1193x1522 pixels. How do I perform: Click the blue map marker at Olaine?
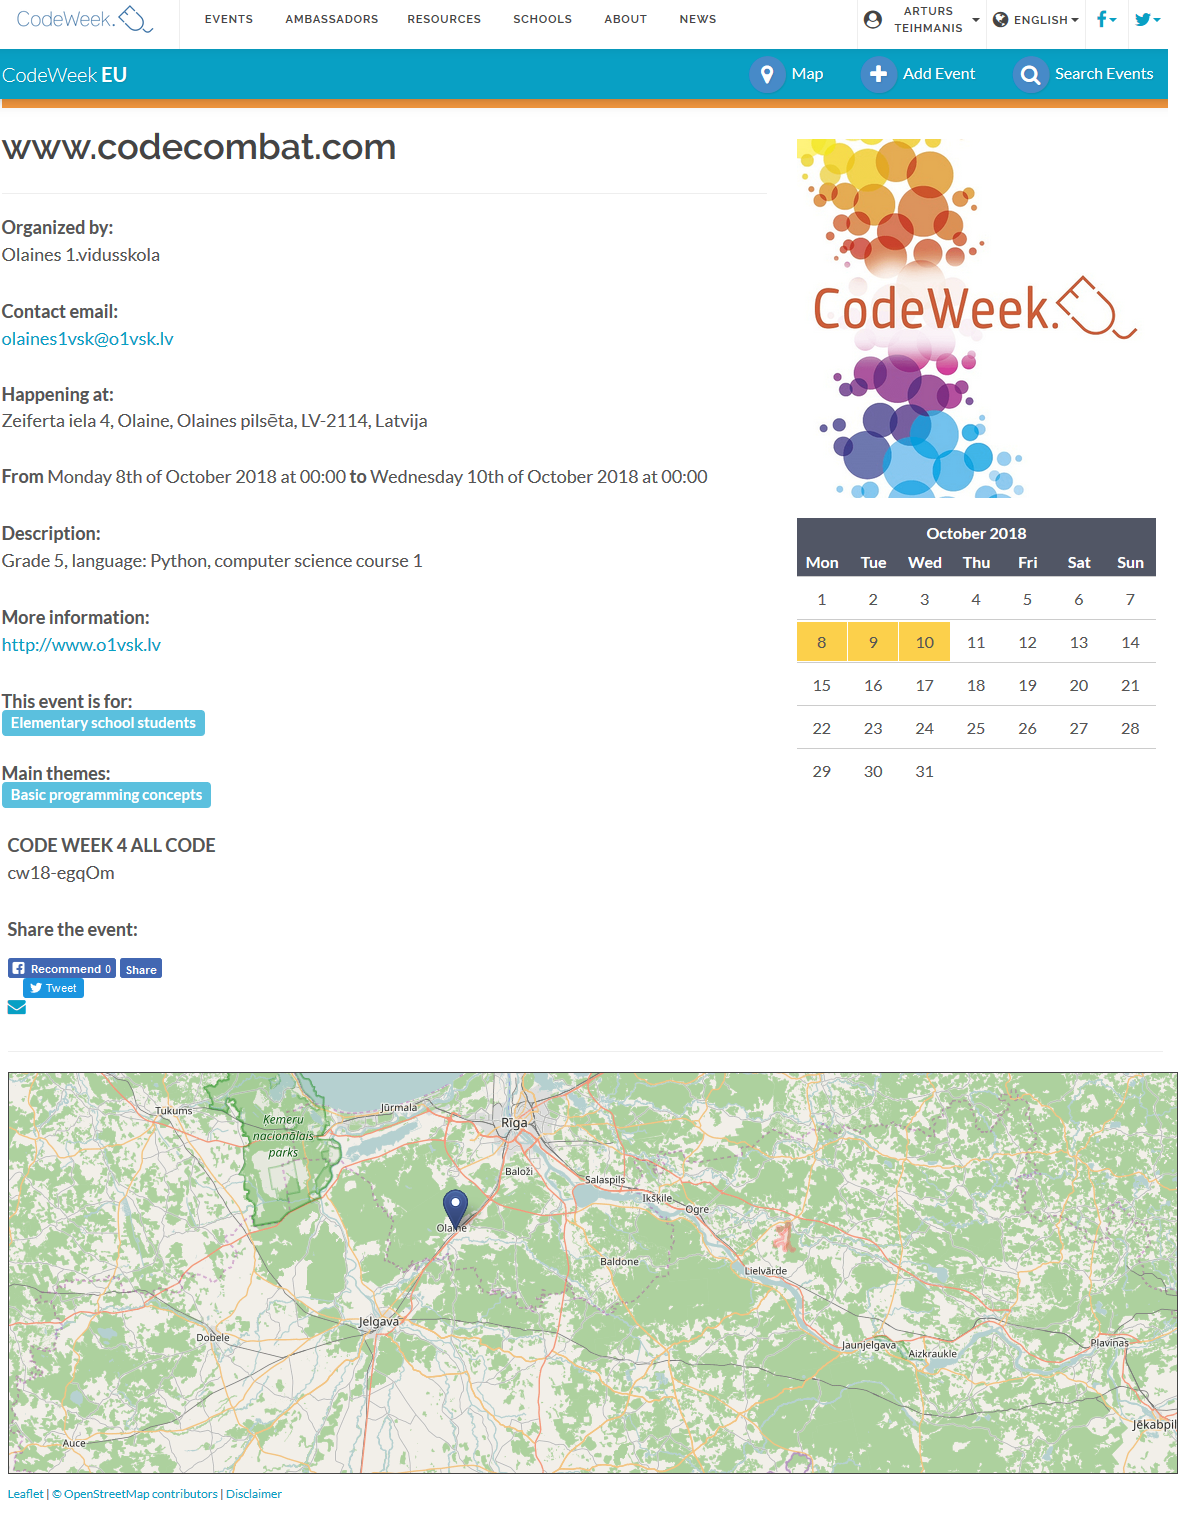455,1208
